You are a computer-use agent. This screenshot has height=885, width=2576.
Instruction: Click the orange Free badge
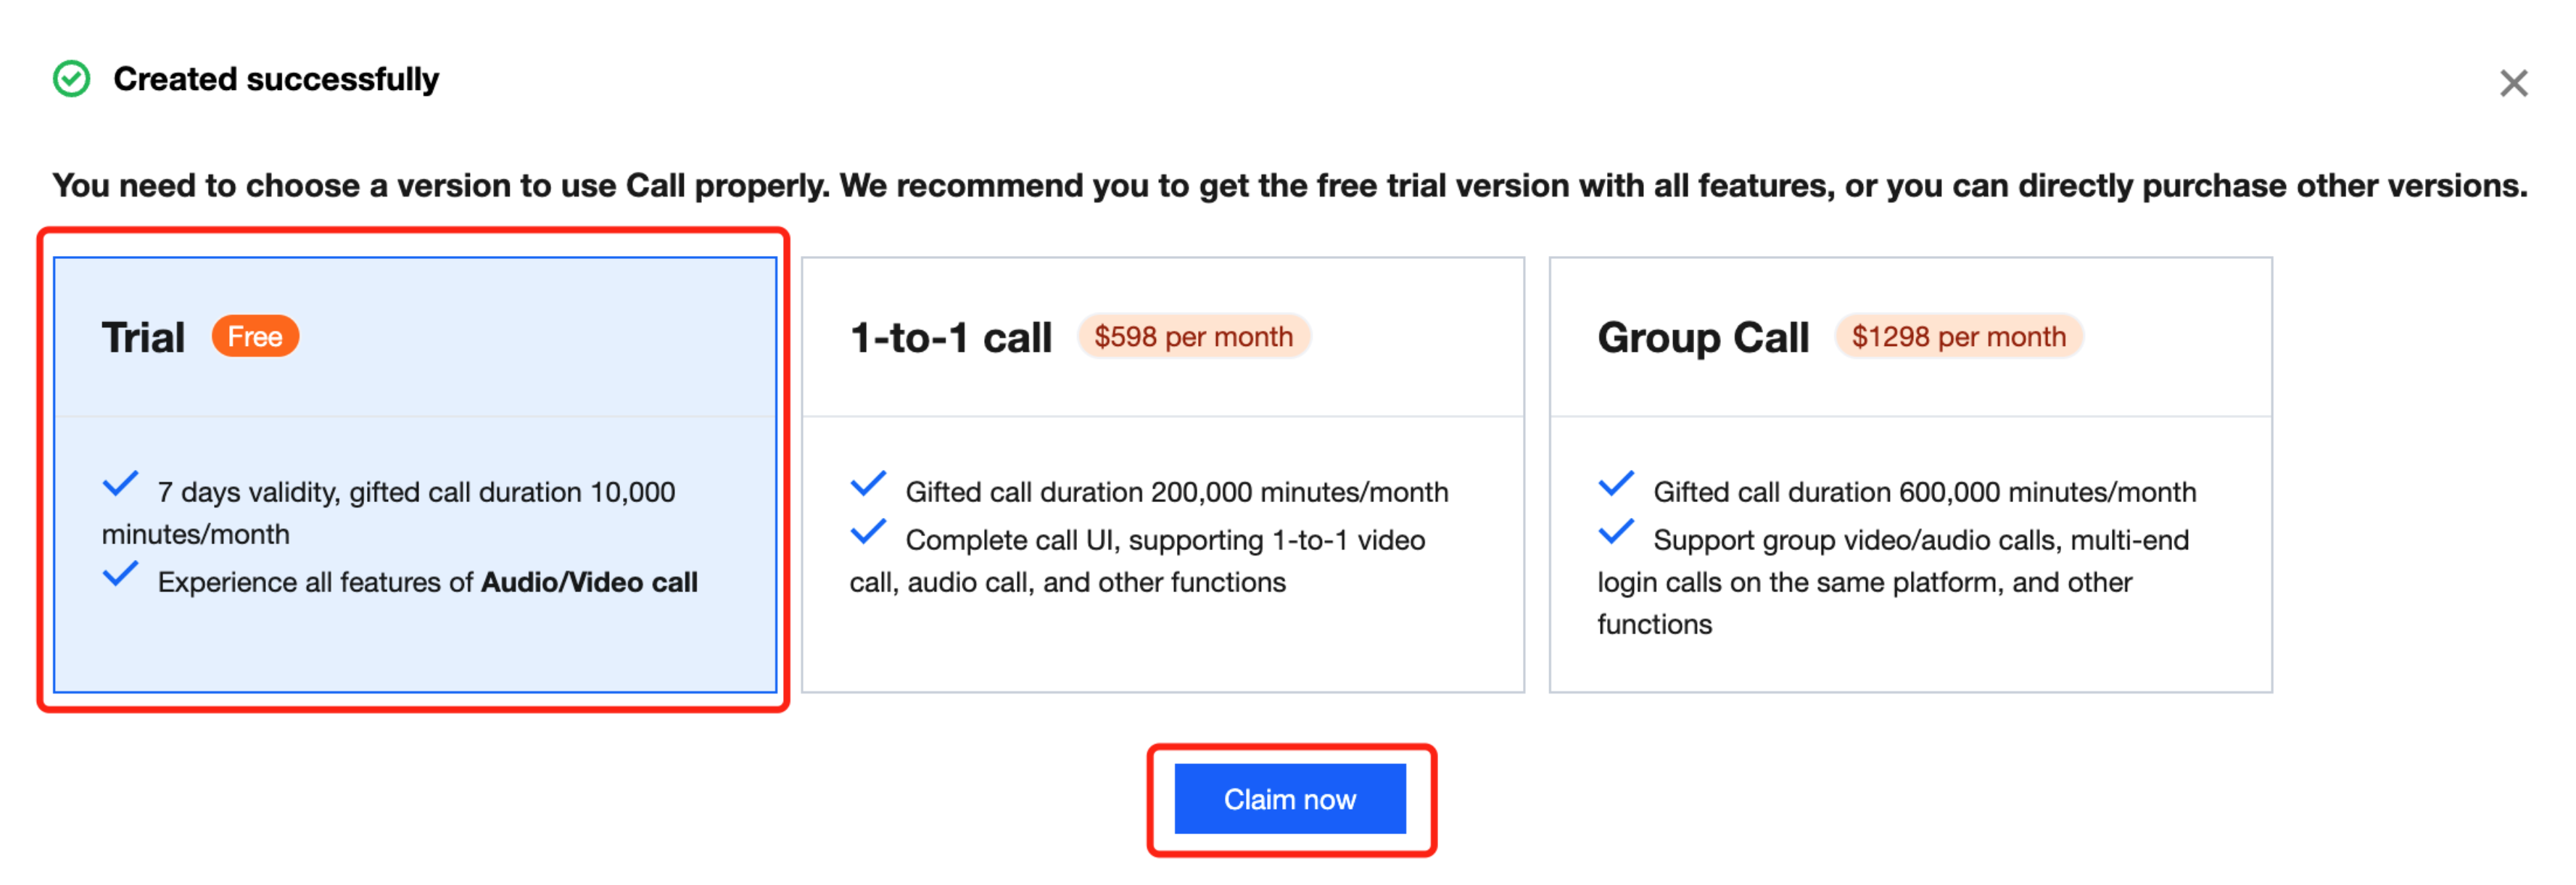pos(255,337)
